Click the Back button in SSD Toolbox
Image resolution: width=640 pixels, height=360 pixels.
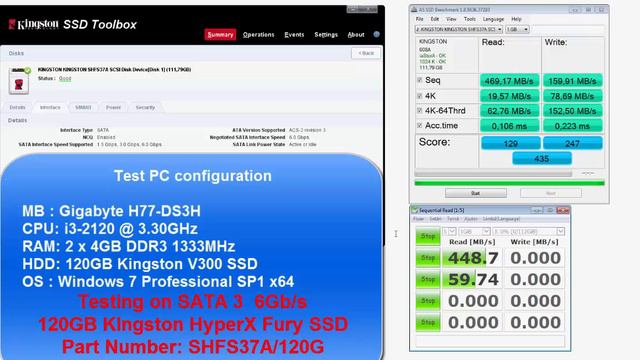point(366,53)
